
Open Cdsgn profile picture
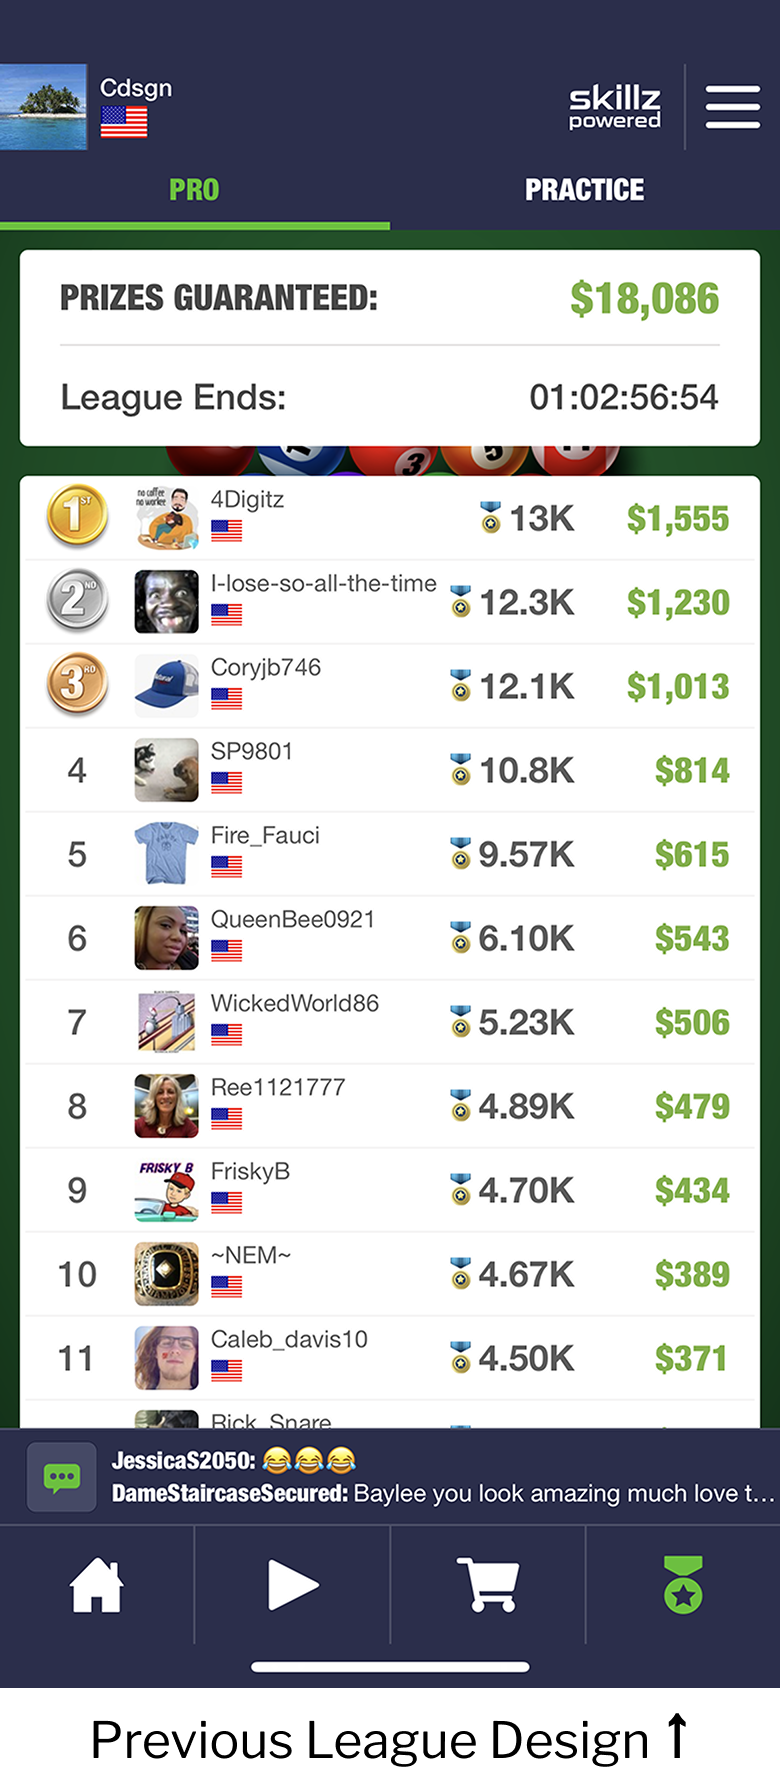point(43,107)
